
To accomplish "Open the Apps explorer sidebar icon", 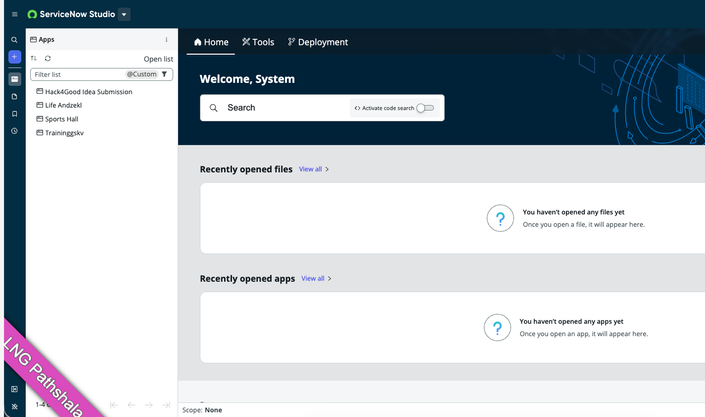I will [14, 79].
